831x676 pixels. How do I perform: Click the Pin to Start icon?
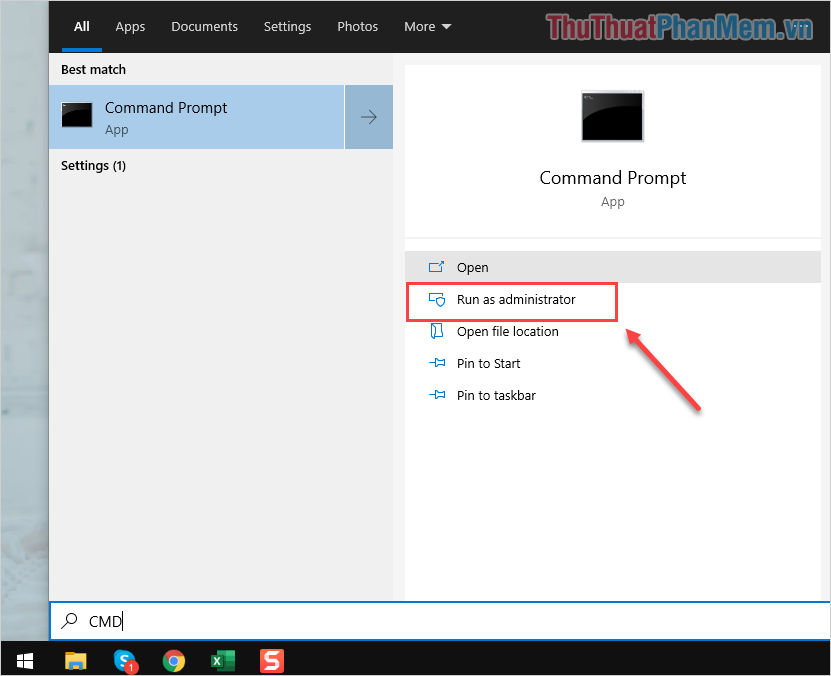click(437, 363)
